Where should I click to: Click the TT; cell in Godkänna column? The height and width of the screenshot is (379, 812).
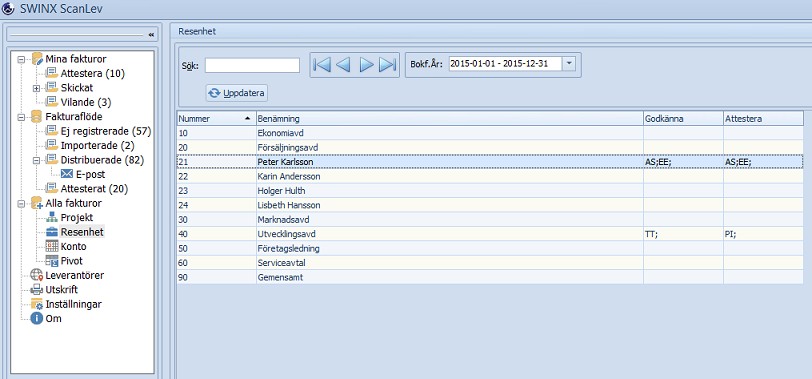click(x=683, y=234)
